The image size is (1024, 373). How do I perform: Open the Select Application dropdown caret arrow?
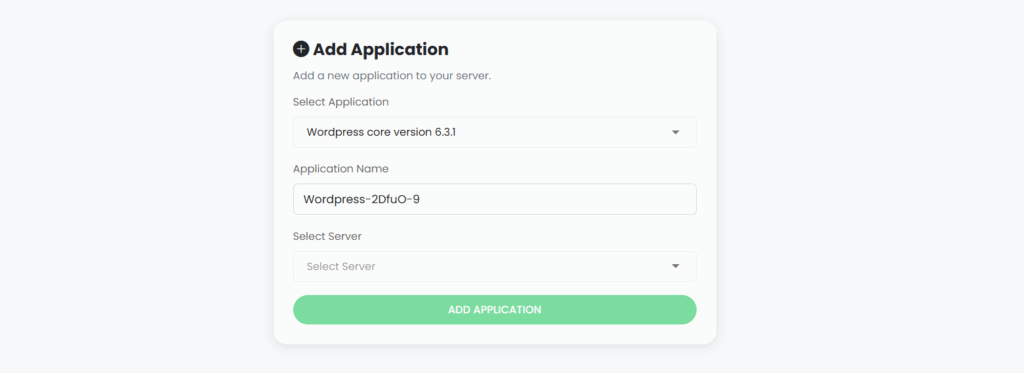pos(675,133)
